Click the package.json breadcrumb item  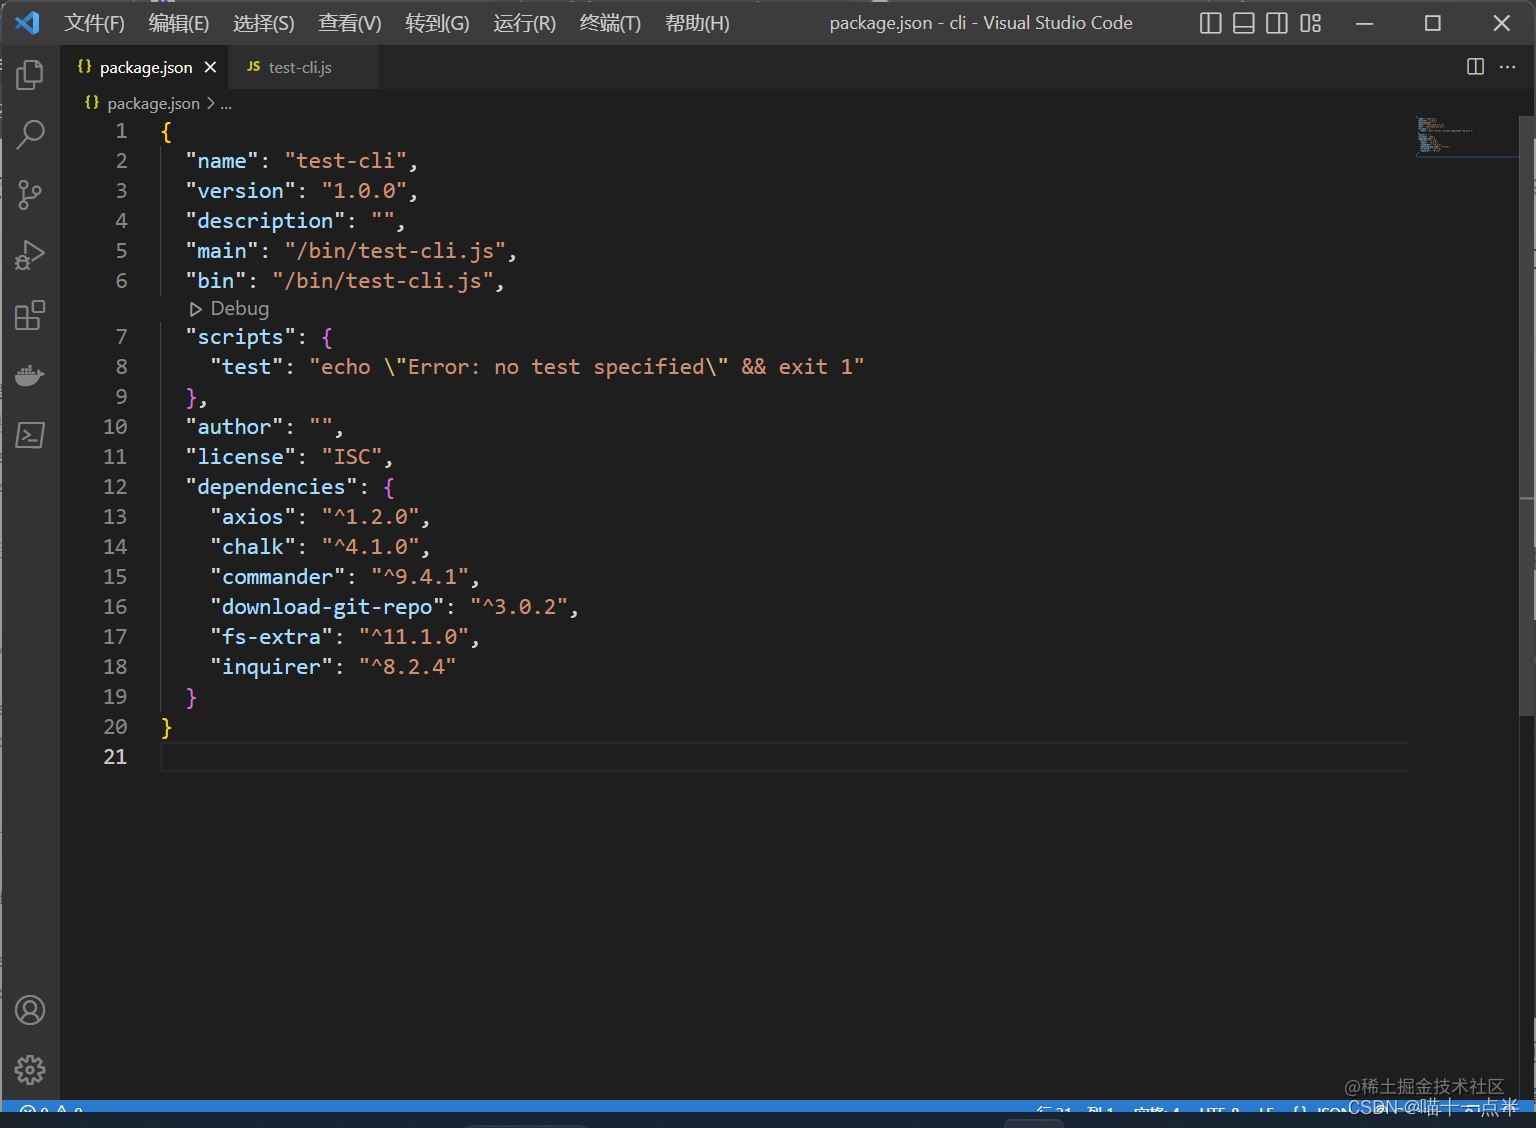point(153,103)
